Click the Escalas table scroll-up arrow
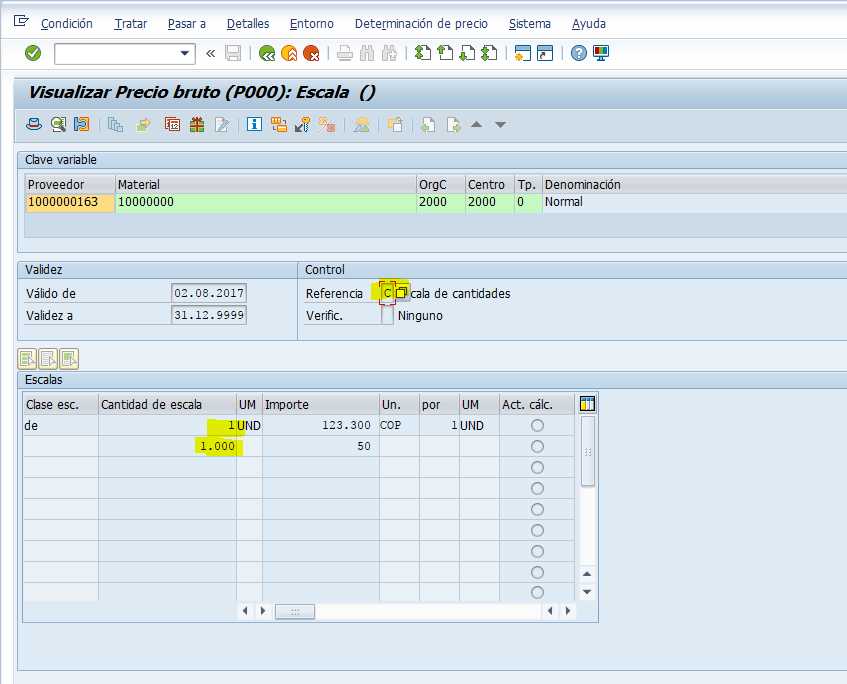 point(587,574)
